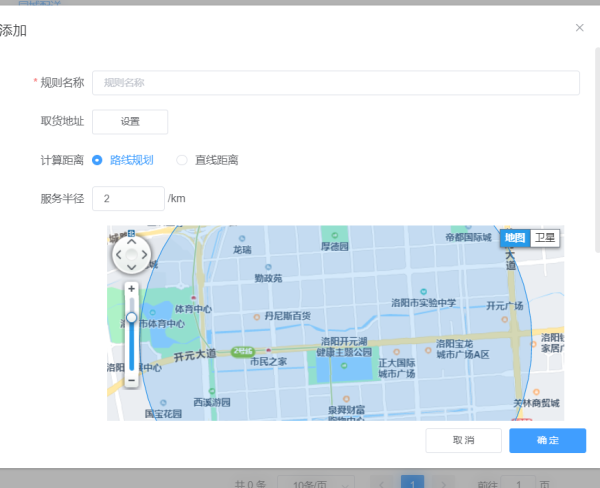600x488 pixels.
Task: Pan the map right with the arrow
Action: coord(144,255)
